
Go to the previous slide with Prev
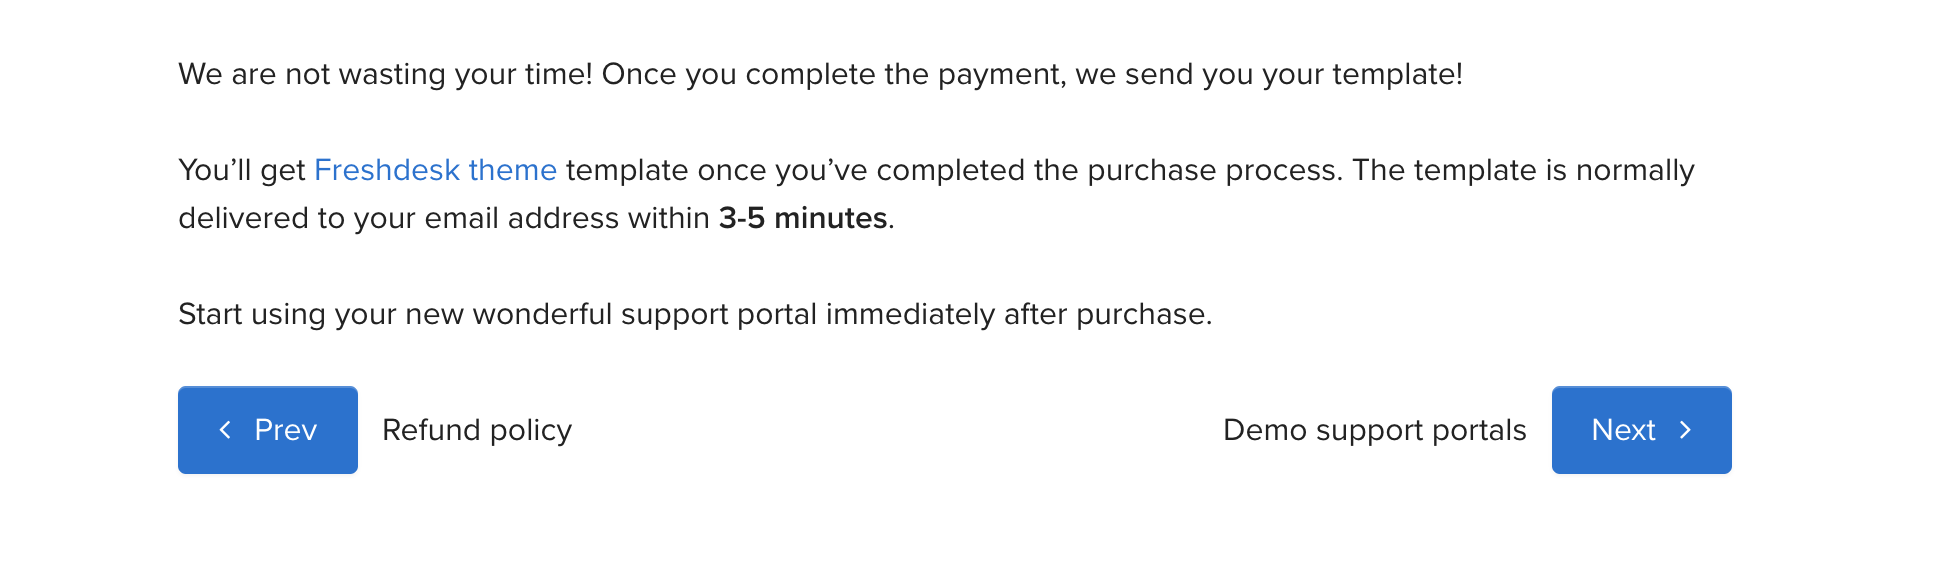pos(268,430)
